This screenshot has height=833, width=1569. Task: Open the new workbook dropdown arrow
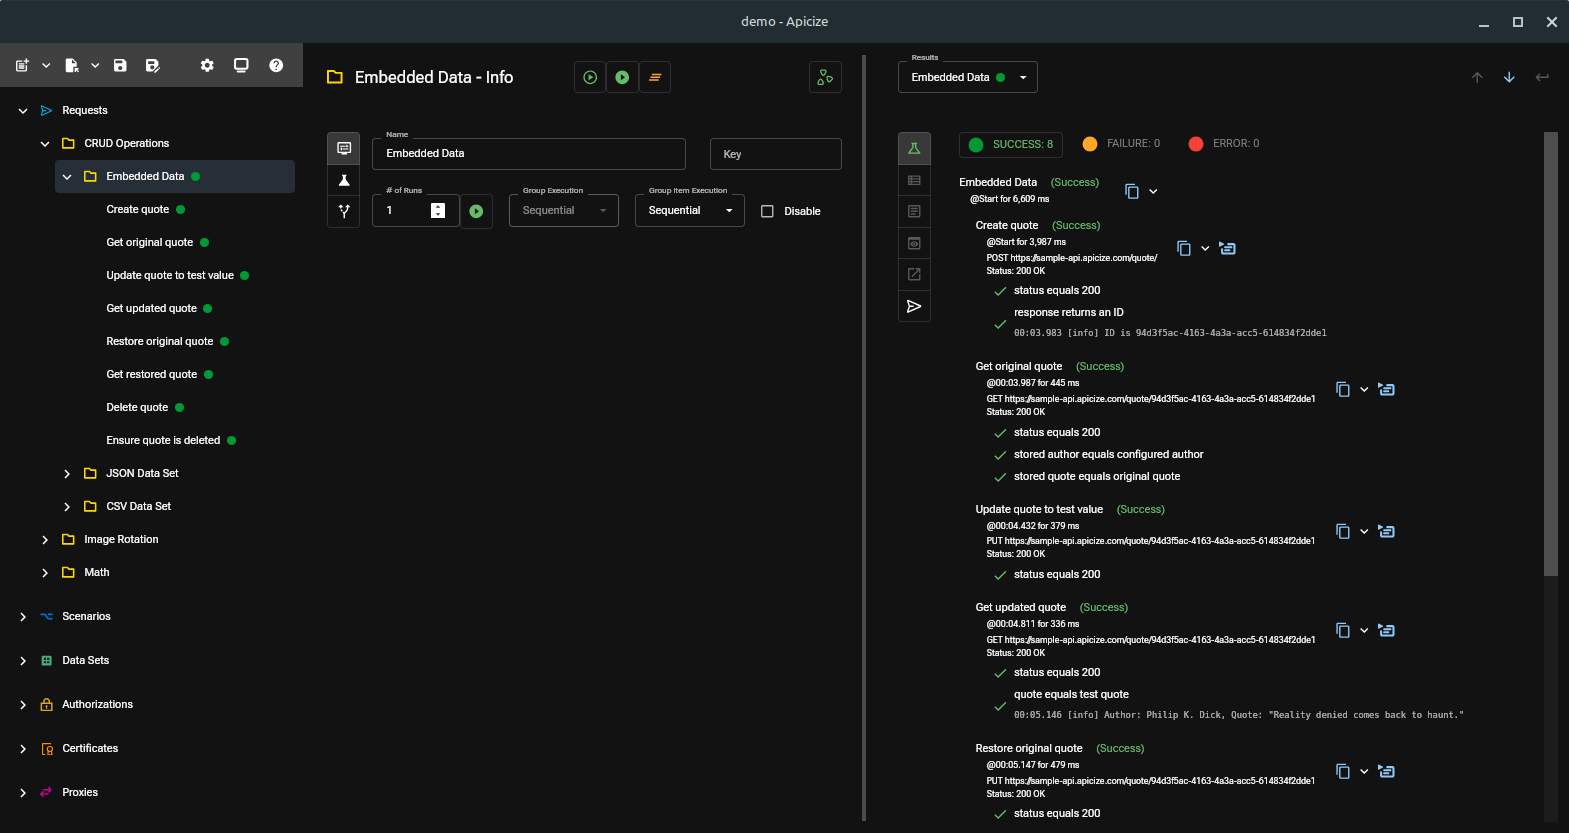point(46,66)
